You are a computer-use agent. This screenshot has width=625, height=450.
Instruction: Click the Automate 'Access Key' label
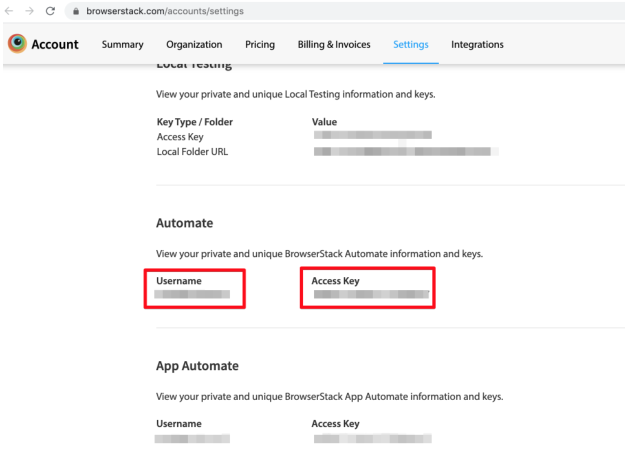335,281
